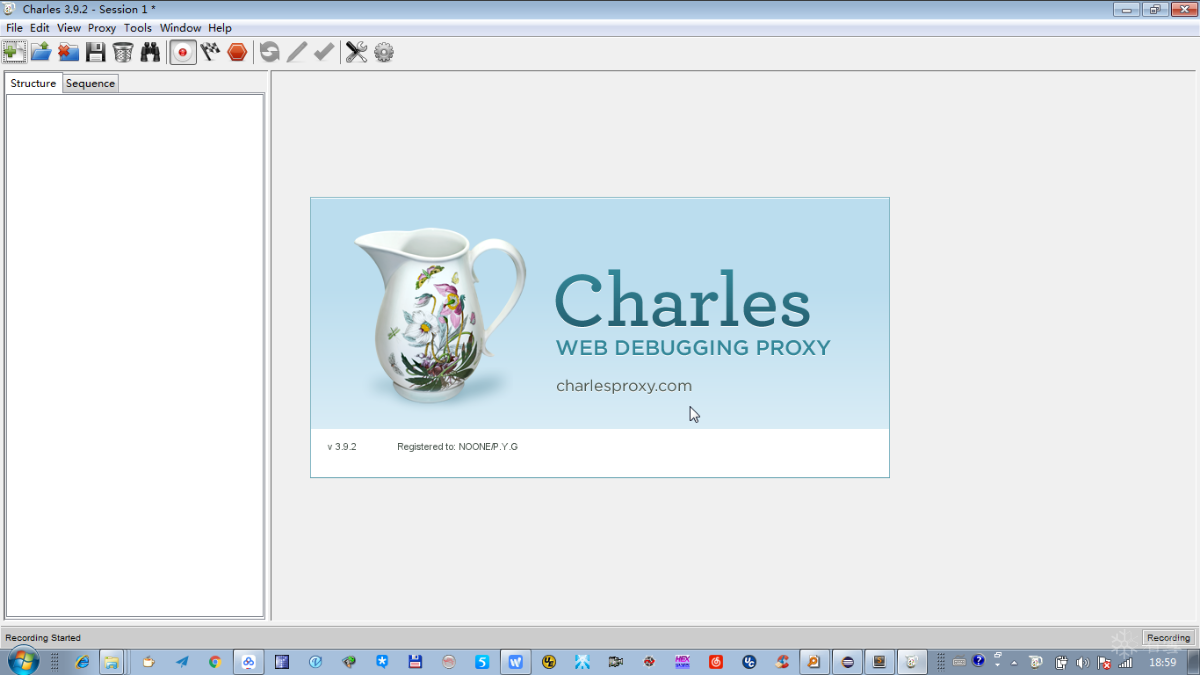Open the Window menu
This screenshot has width=1200, height=675.
[180, 28]
